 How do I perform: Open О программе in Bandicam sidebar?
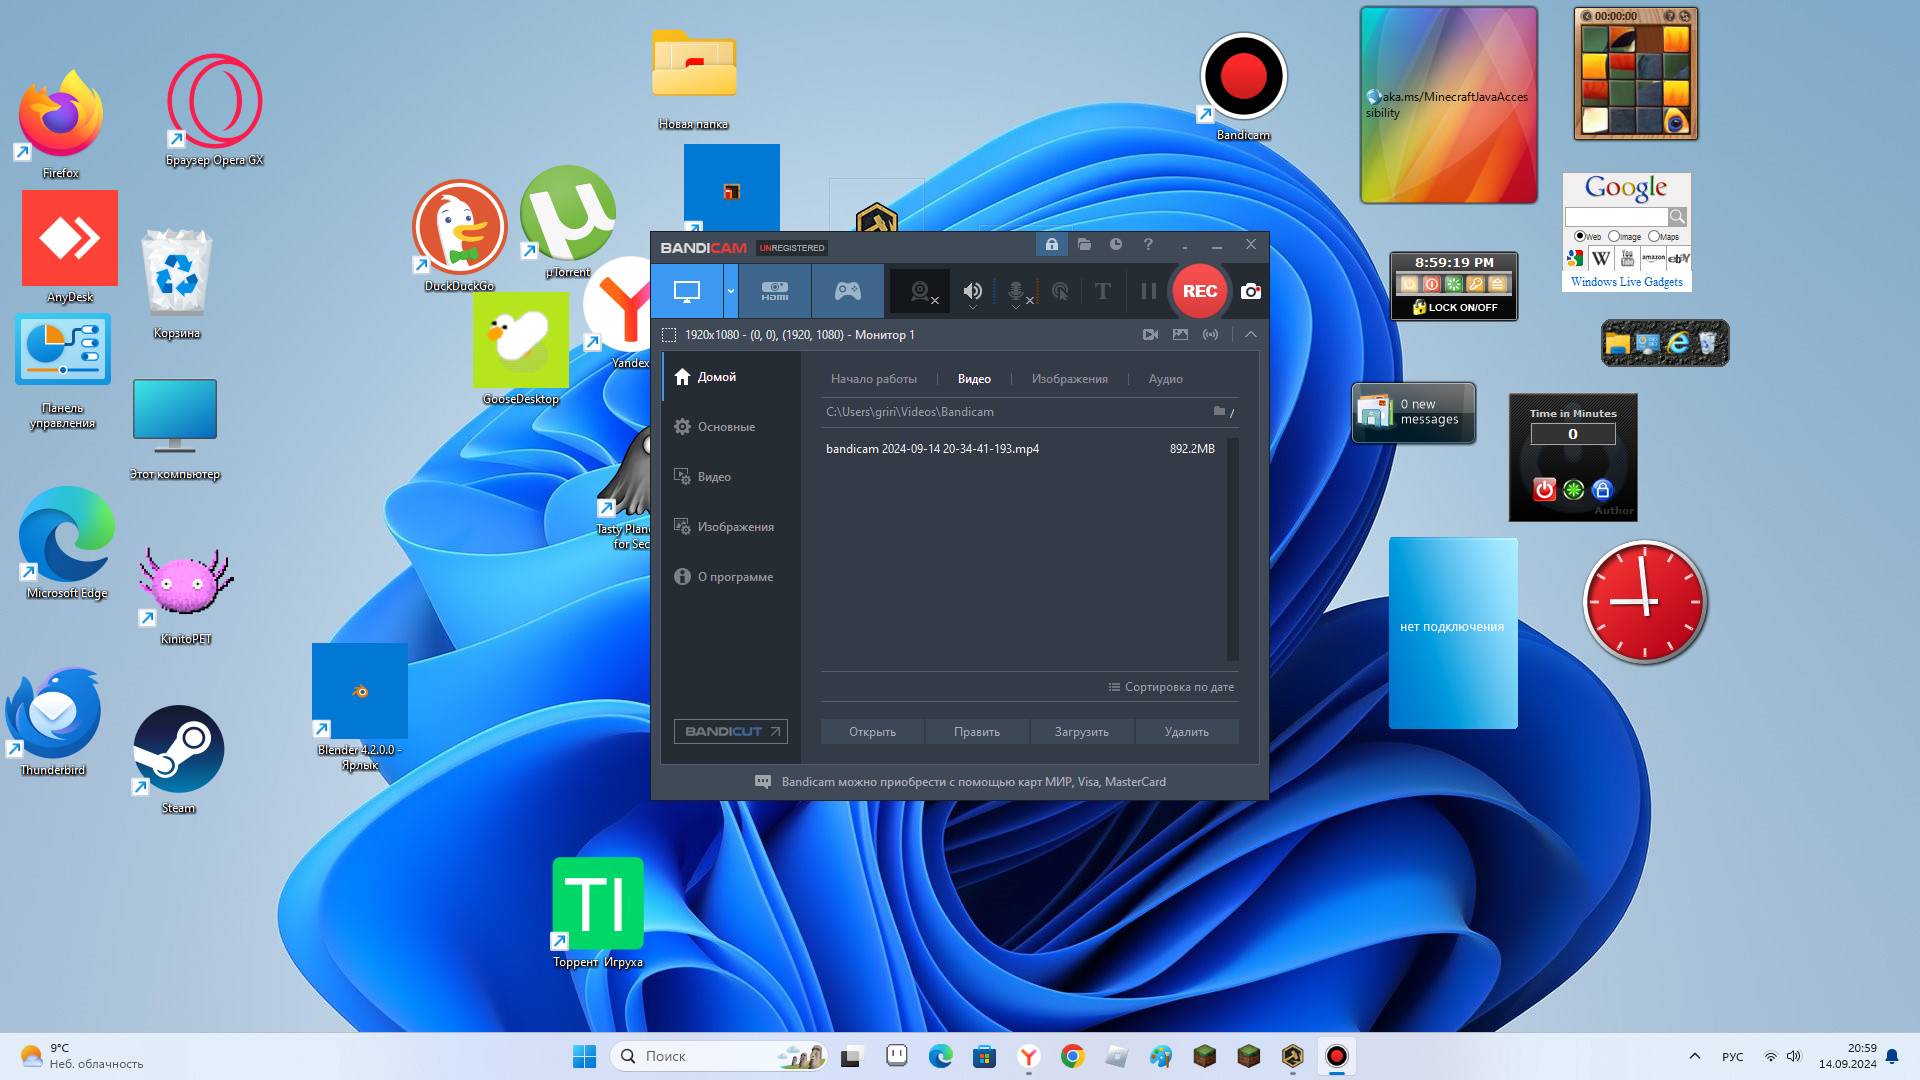click(x=731, y=577)
